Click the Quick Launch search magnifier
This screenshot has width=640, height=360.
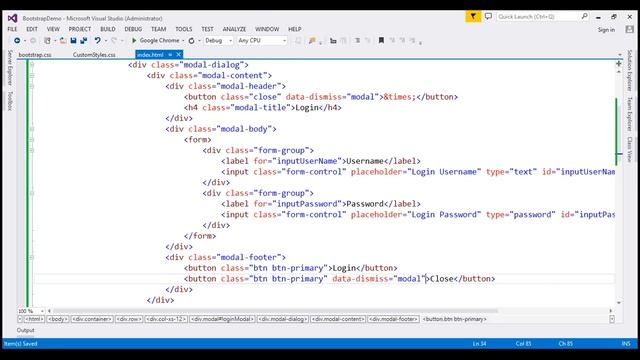click(x=584, y=16)
